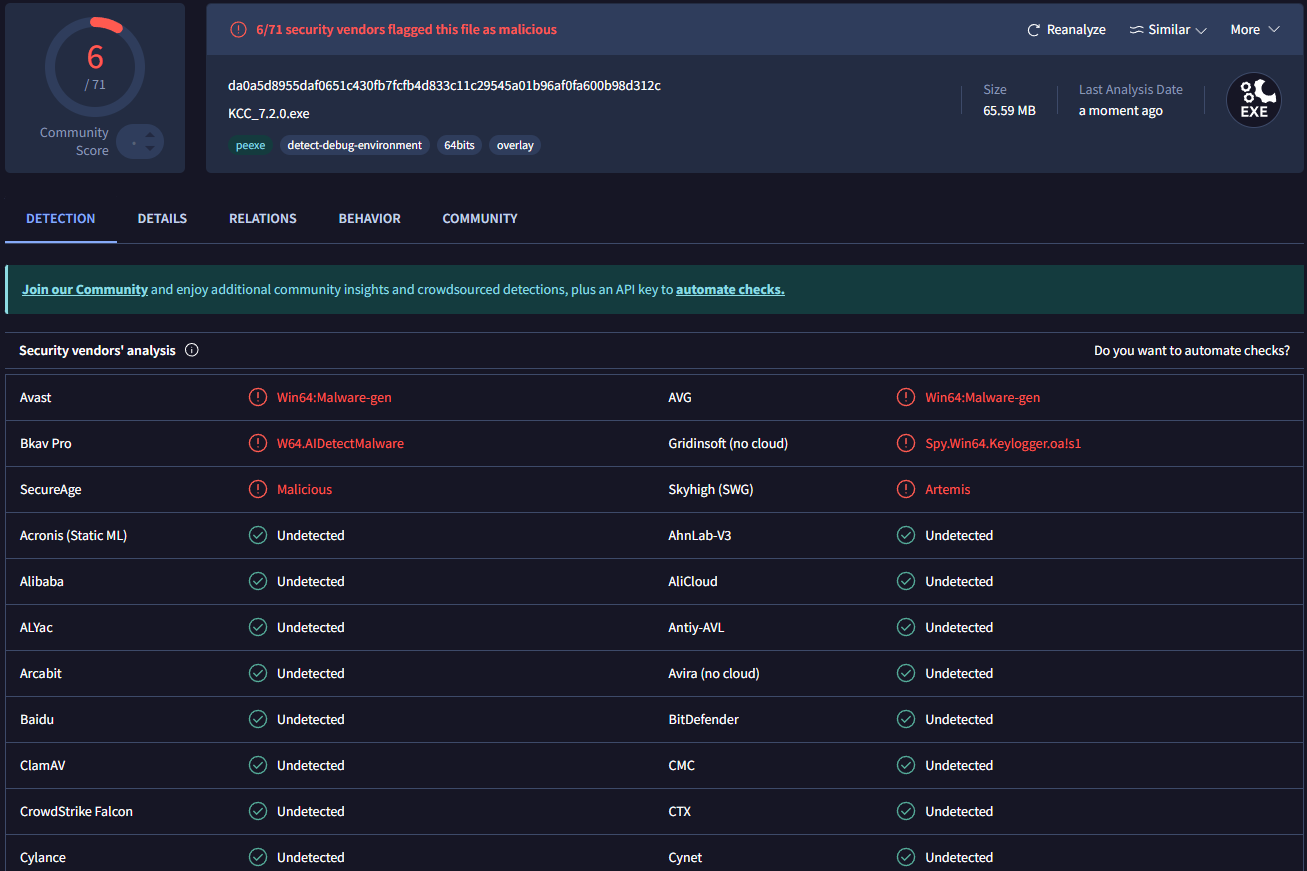Click the automate checks link
This screenshot has width=1307, height=871.
click(730, 290)
